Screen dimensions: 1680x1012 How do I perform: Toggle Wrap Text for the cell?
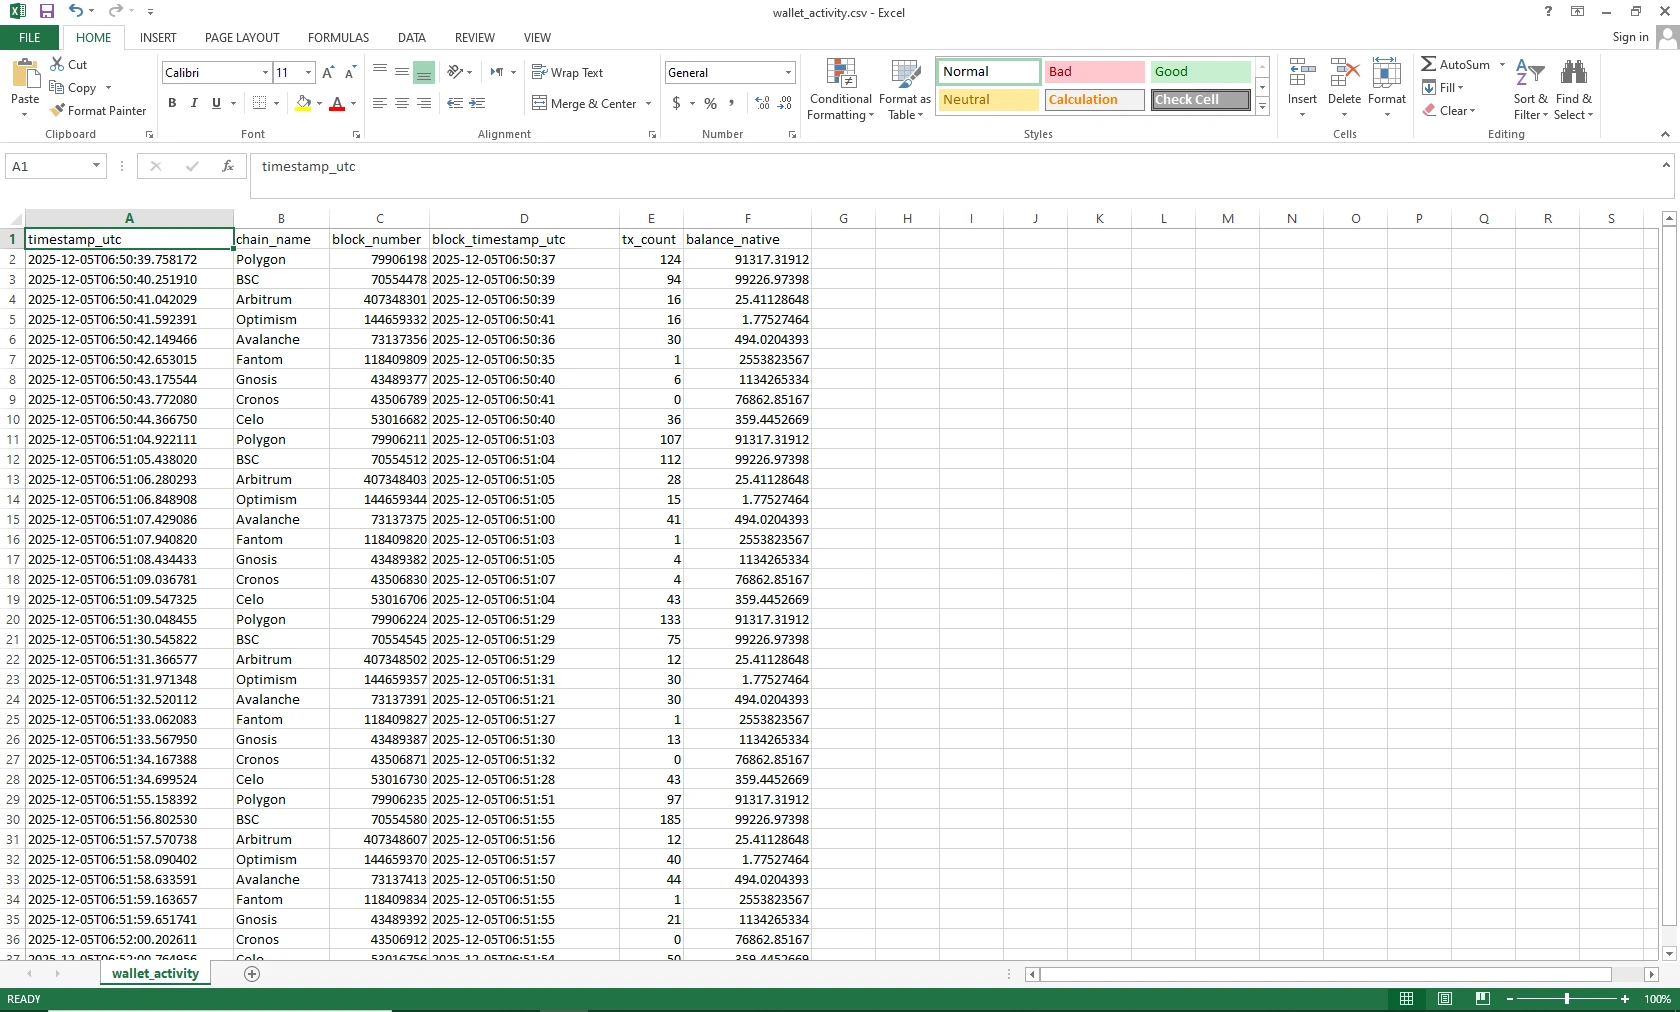pyautogui.click(x=567, y=73)
